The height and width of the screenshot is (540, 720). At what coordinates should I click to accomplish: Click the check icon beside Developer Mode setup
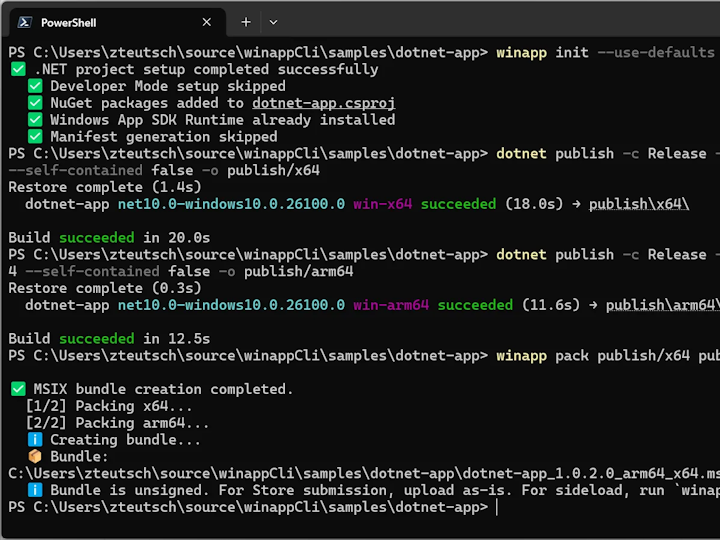pyautogui.click(x=35, y=86)
